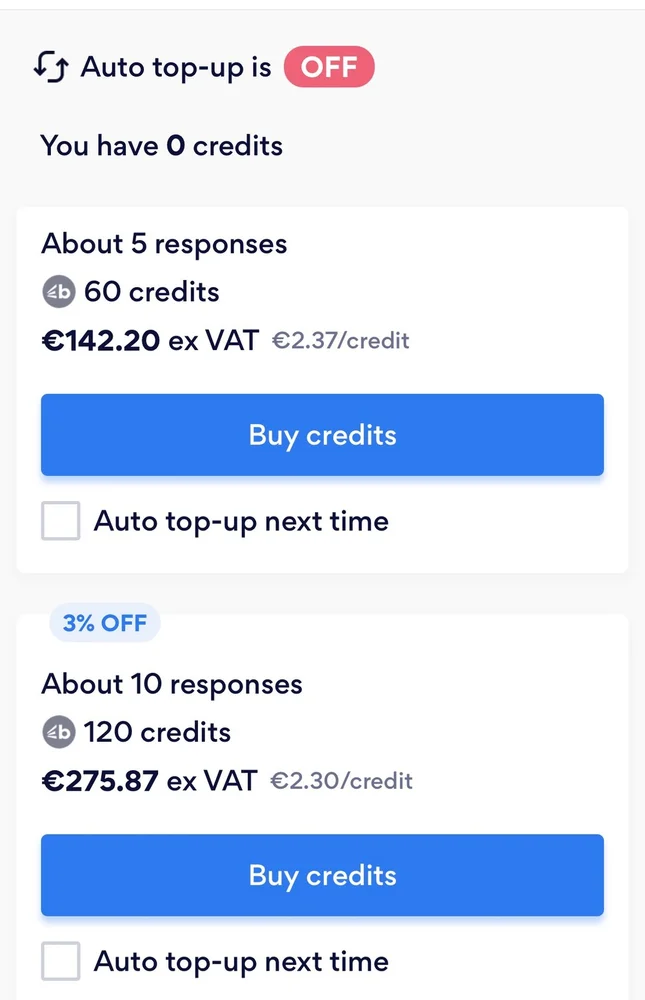Click the 3% OFF discount badge

105,623
